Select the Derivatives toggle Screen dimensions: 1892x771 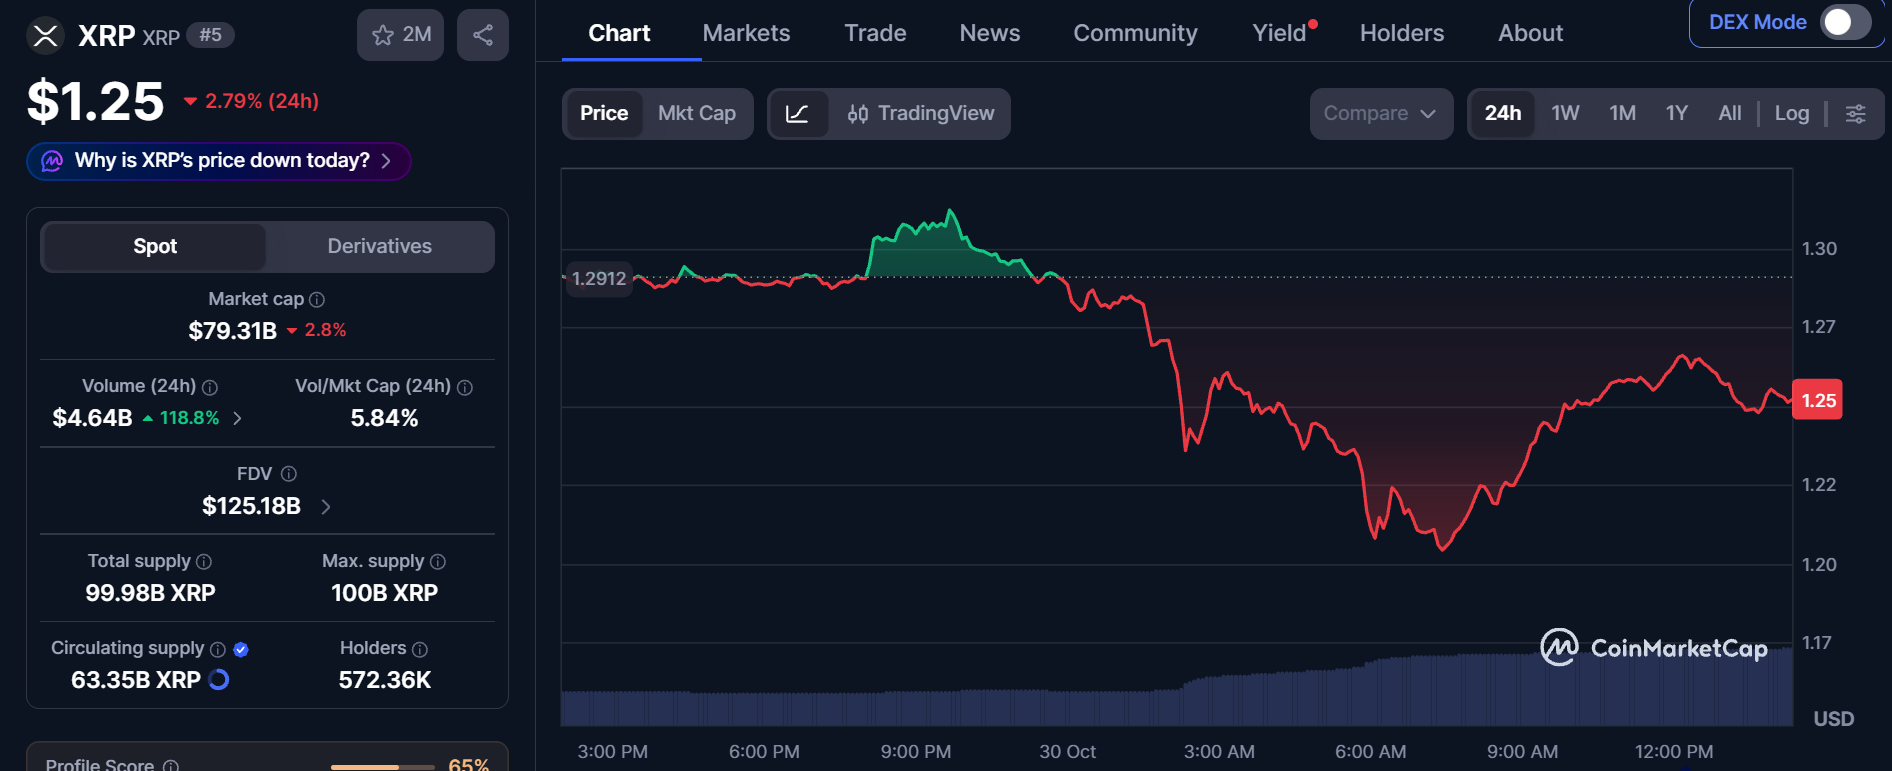click(x=380, y=247)
